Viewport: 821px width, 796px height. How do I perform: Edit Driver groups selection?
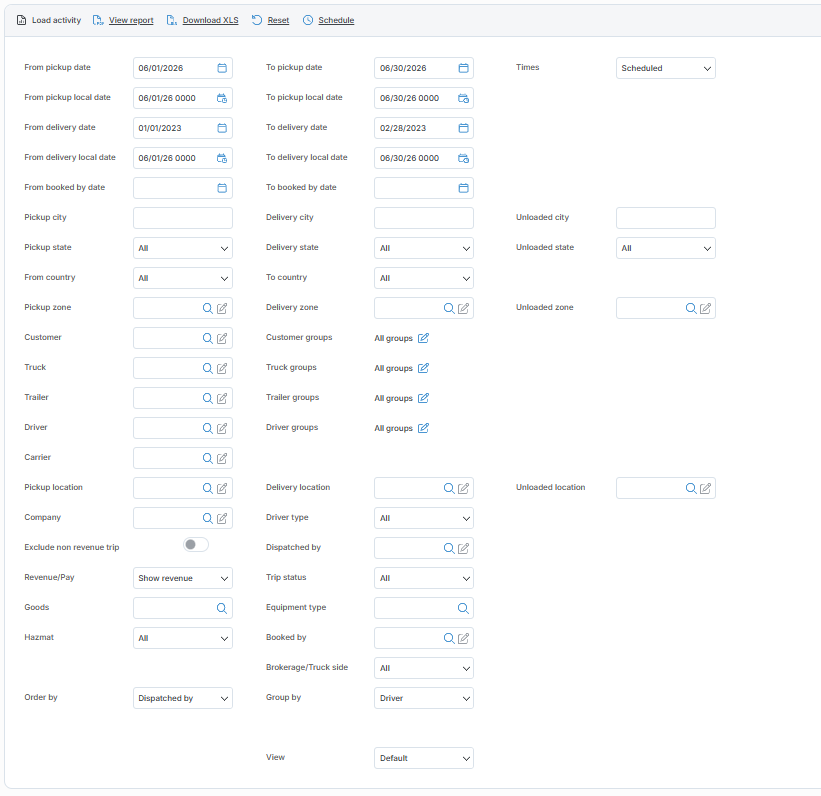tap(423, 428)
